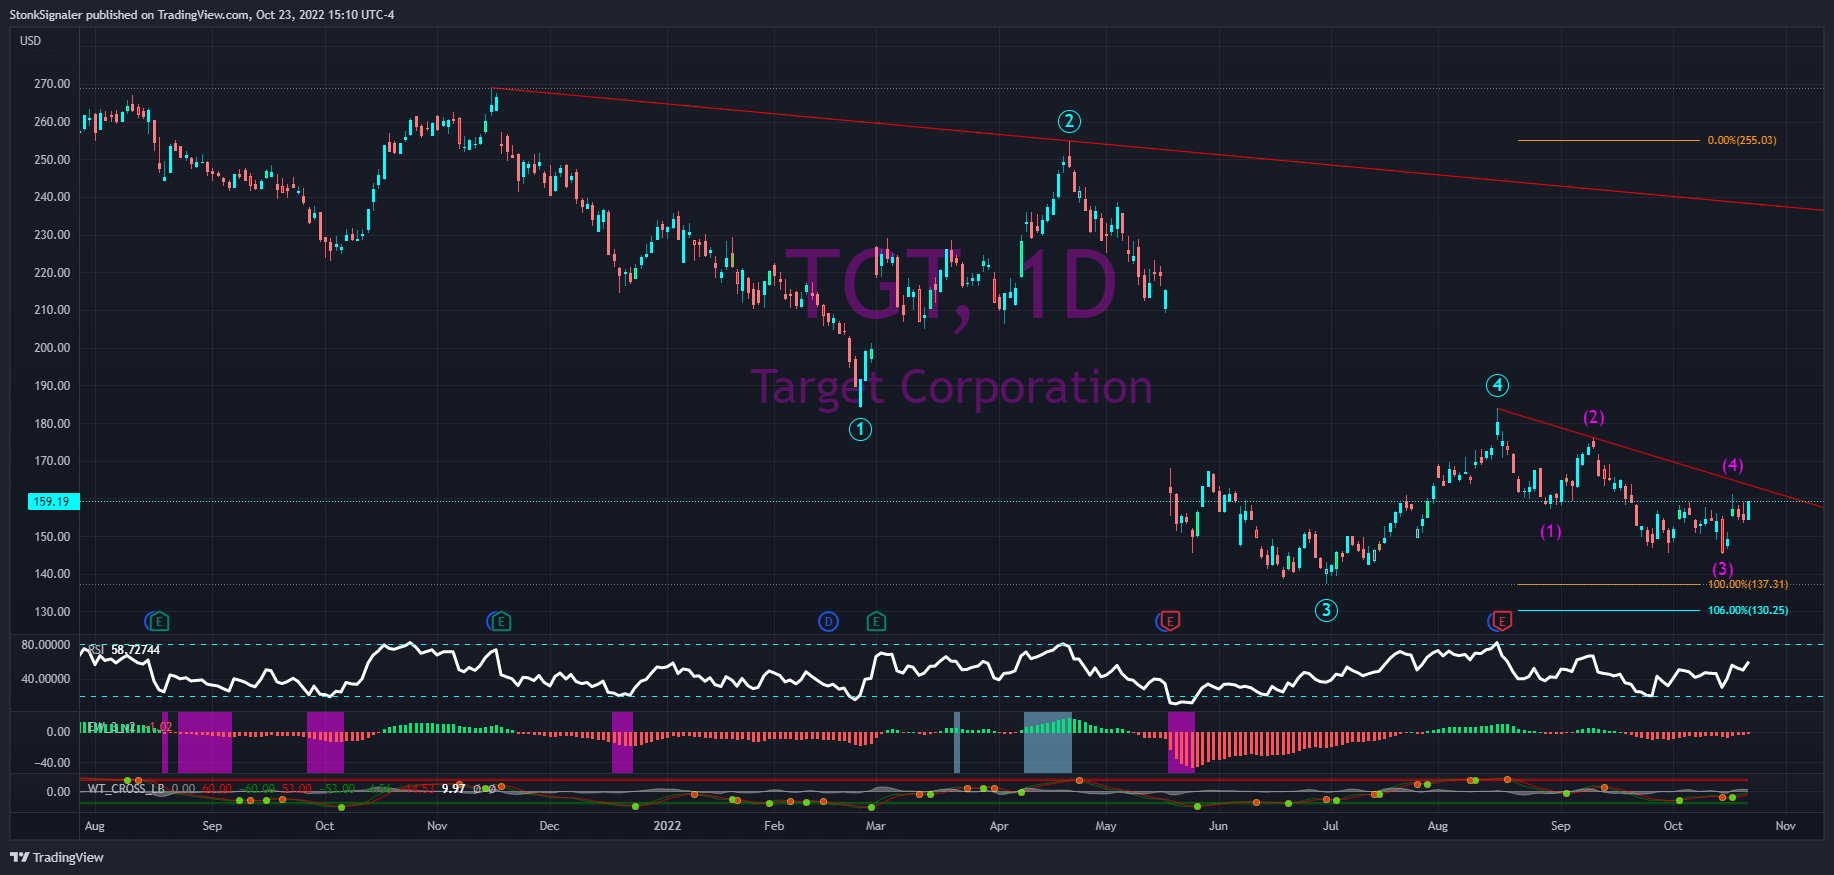Click the Mar label on the time axis

875,826
